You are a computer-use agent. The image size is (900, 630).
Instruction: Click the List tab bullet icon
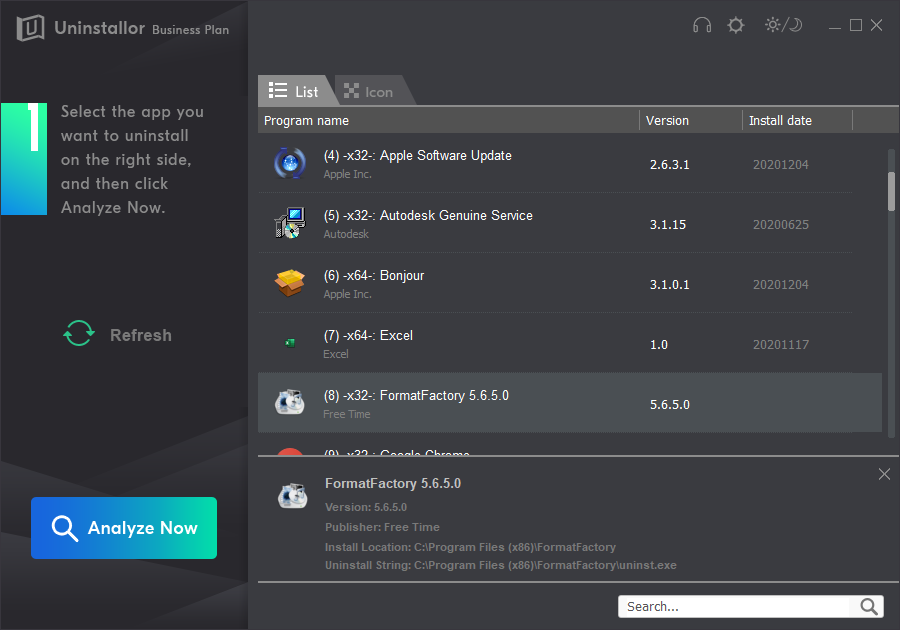[278, 91]
